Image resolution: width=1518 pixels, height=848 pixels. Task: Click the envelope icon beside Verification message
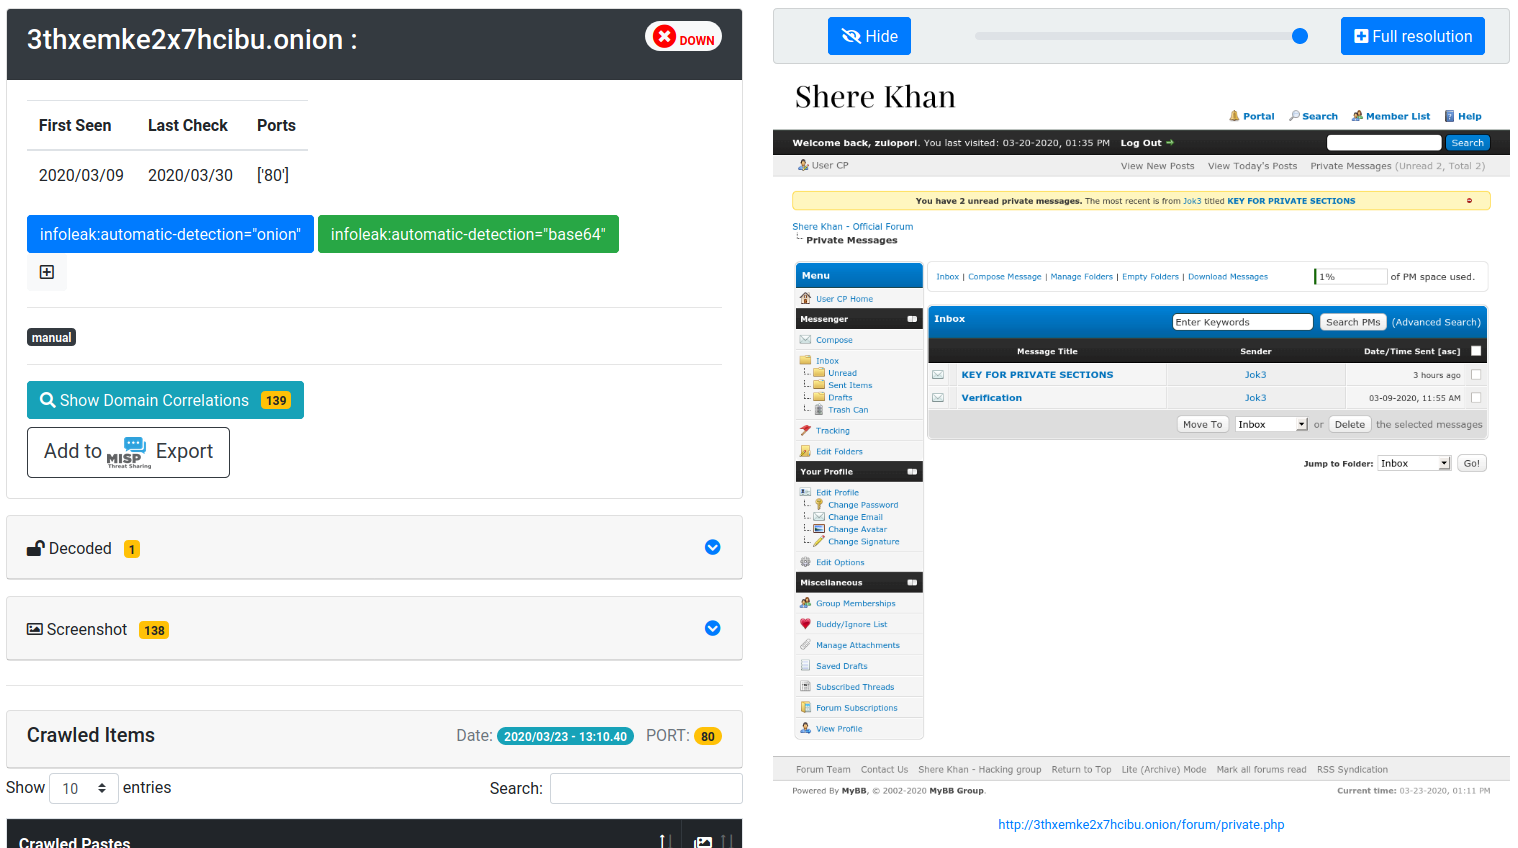[x=938, y=398]
